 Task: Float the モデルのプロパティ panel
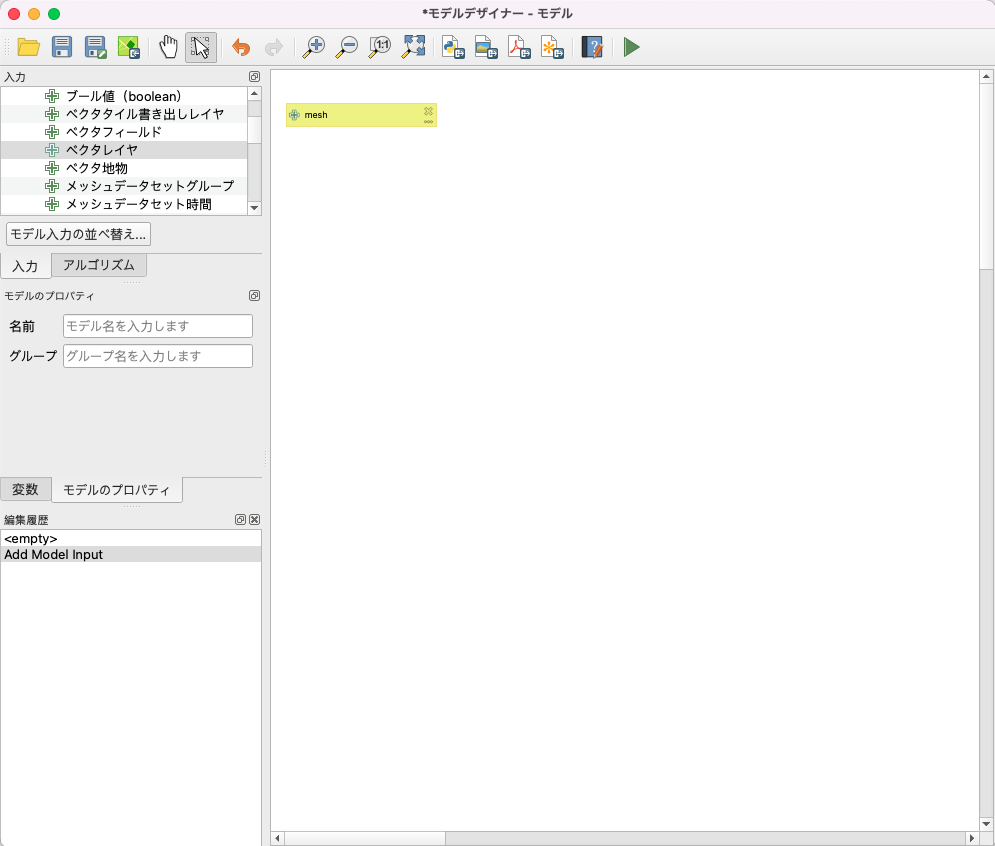(x=254, y=296)
